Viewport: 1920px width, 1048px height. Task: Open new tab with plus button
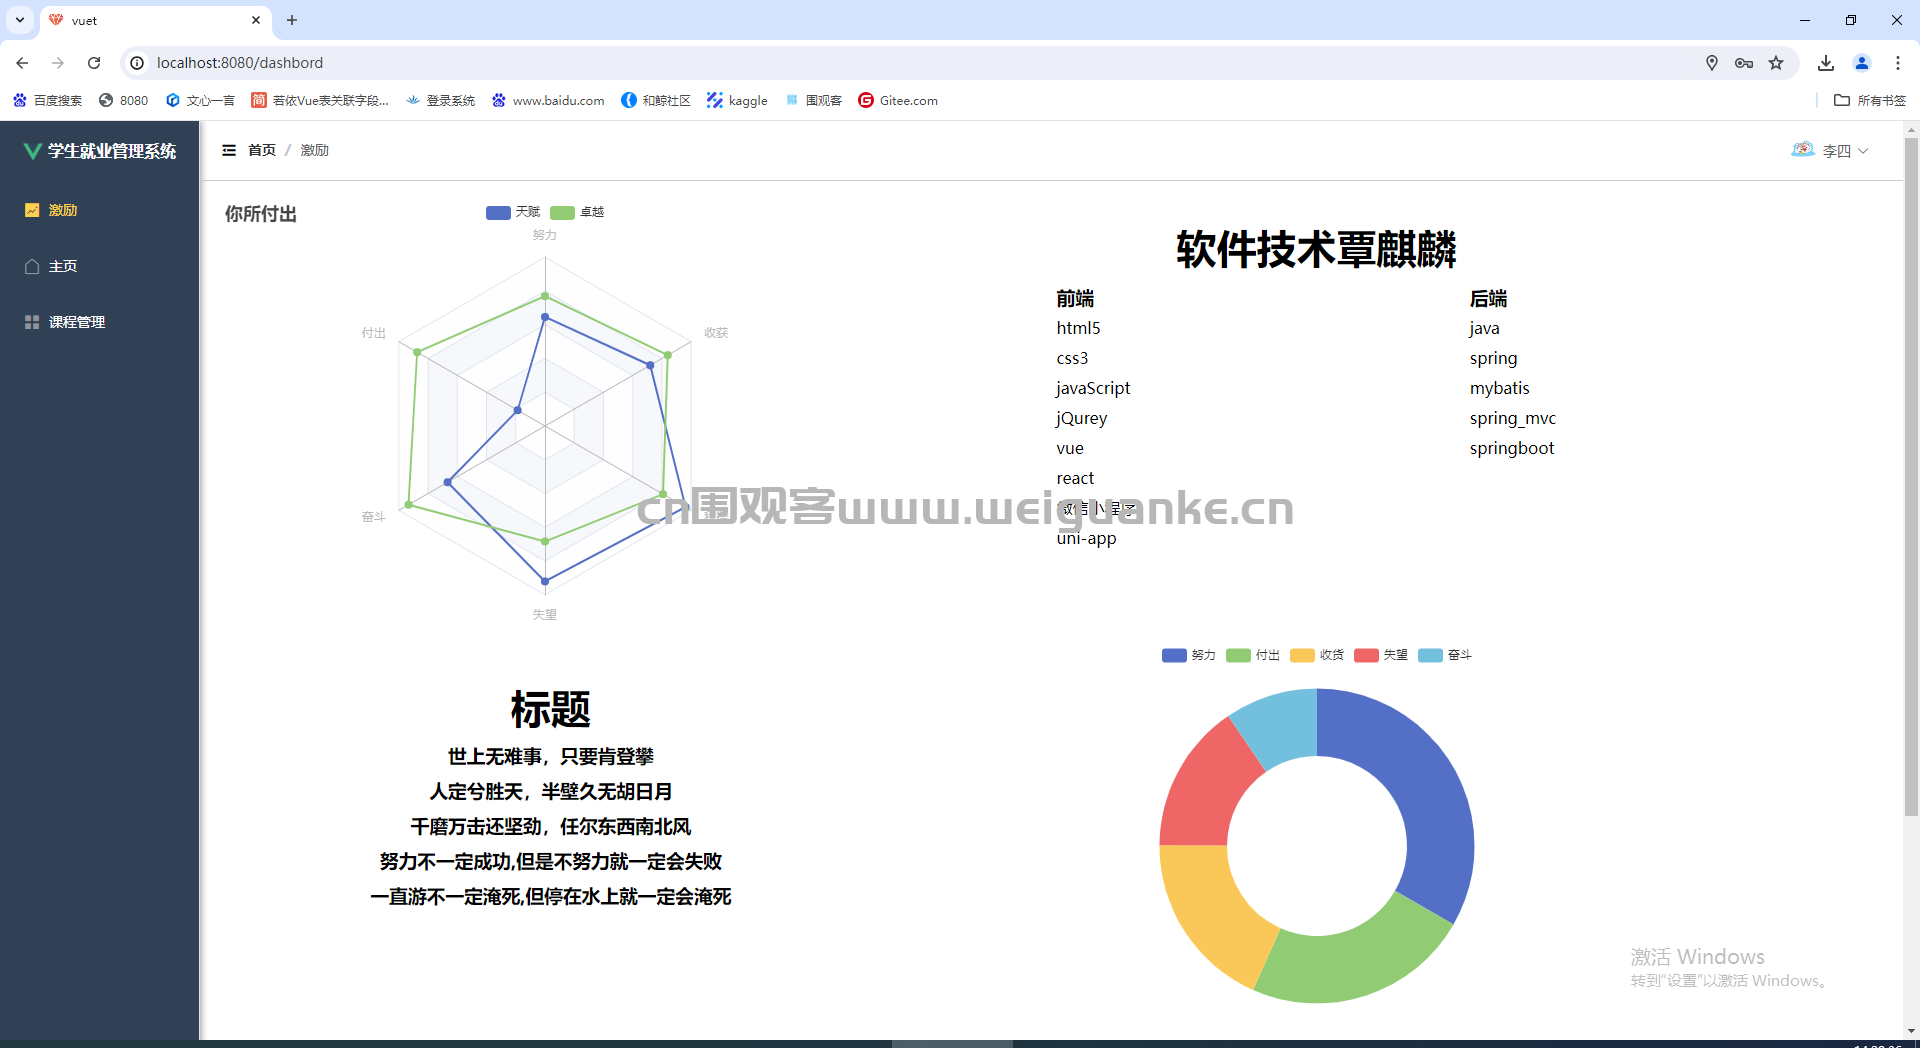292,20
